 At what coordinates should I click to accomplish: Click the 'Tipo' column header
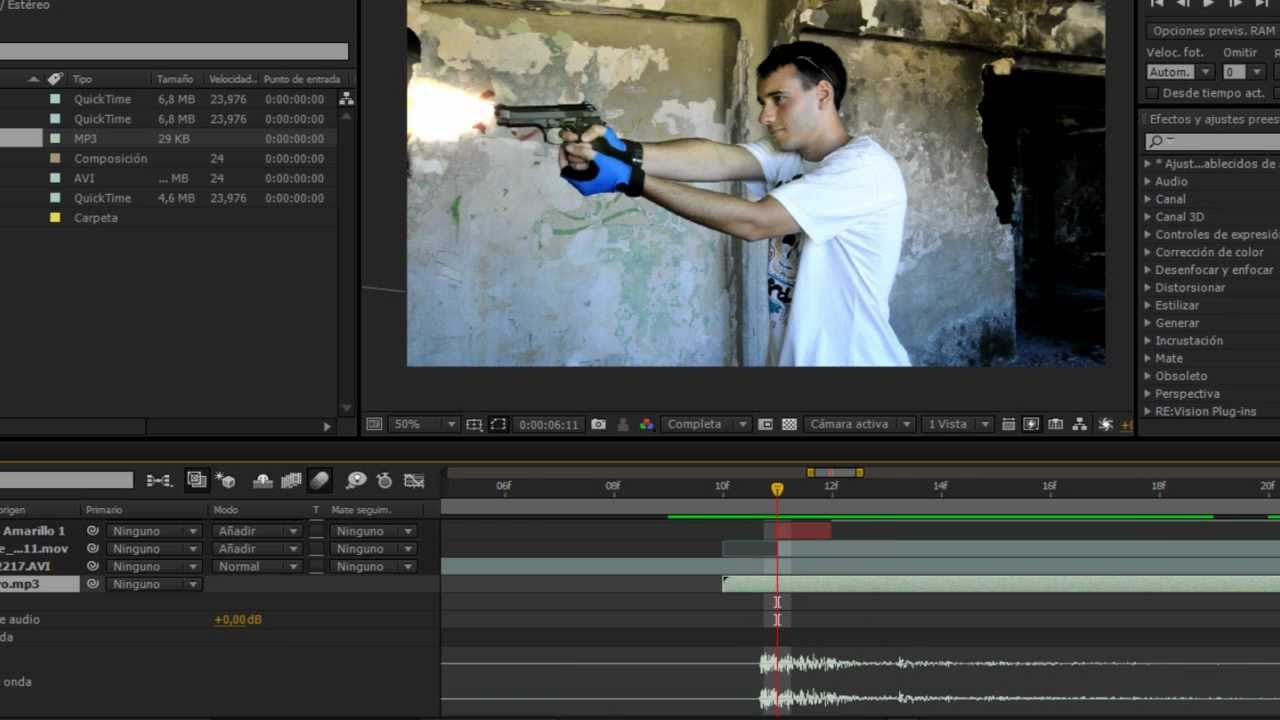pyautogui.click(x=82, y=79)
